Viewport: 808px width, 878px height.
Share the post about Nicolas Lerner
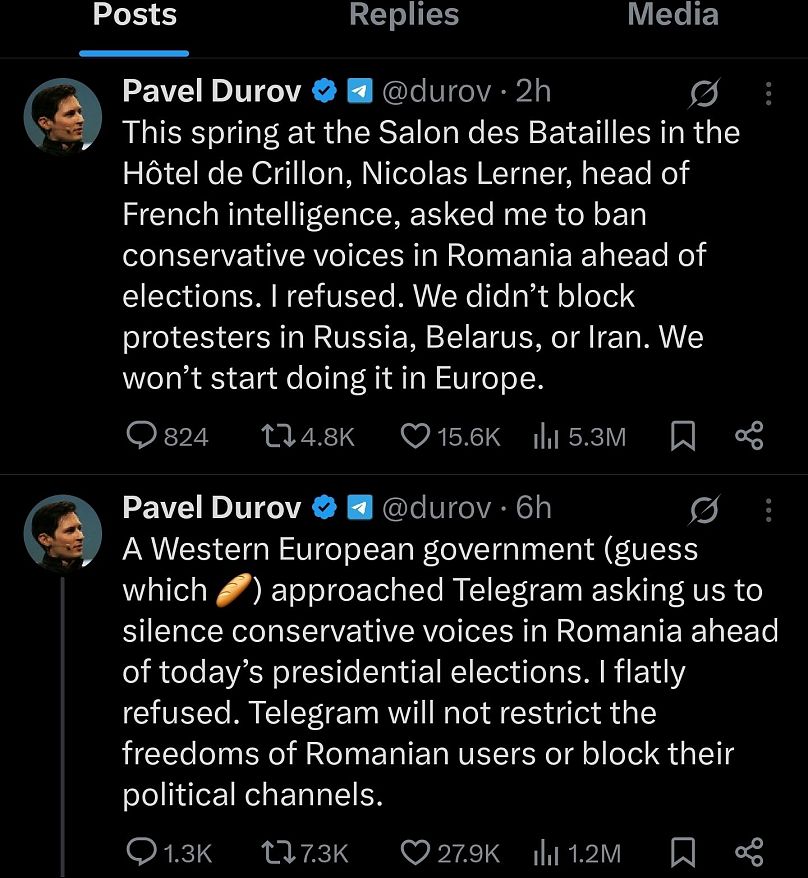(749, 436)
